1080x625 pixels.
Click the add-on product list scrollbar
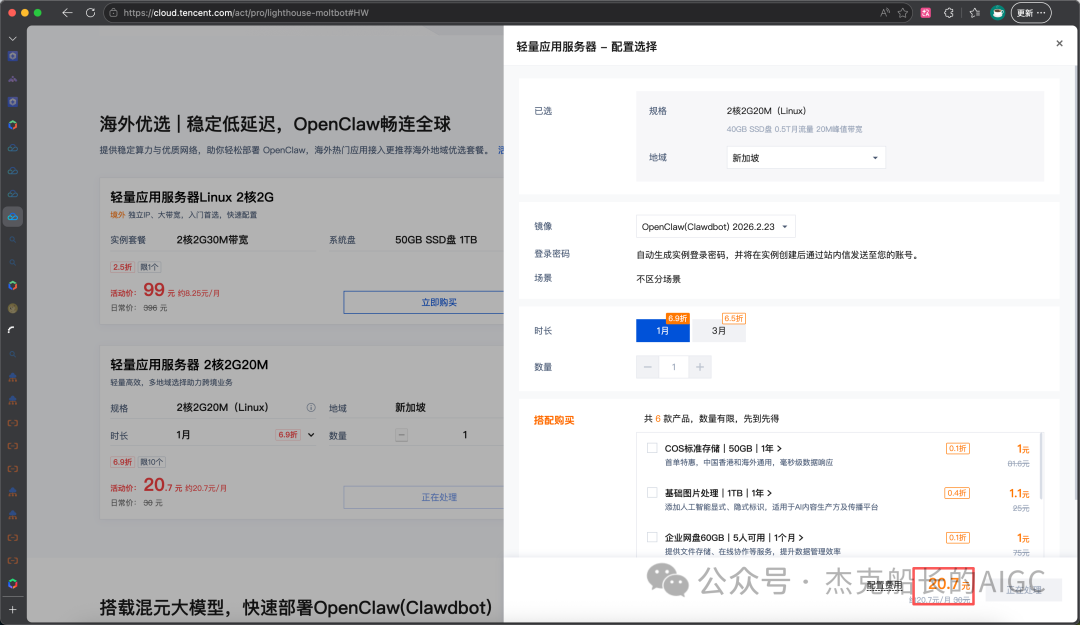click(x=1040, y=466)
